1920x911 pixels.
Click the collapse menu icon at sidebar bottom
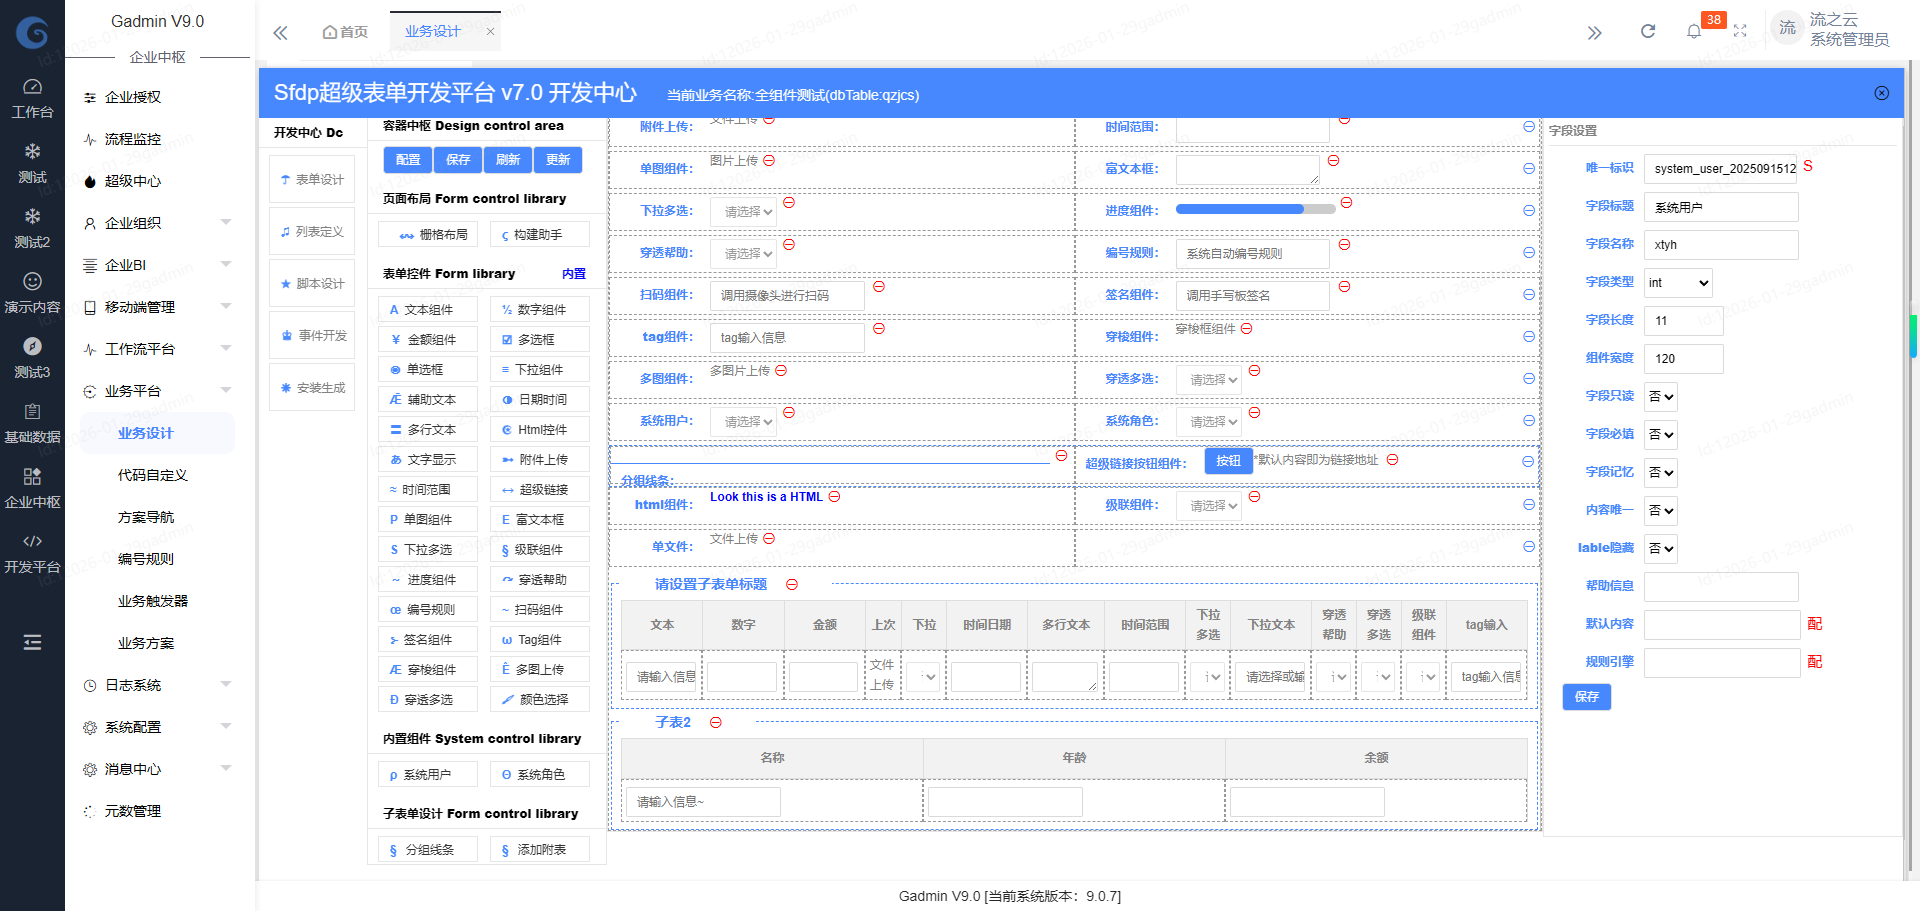(32, 642)
